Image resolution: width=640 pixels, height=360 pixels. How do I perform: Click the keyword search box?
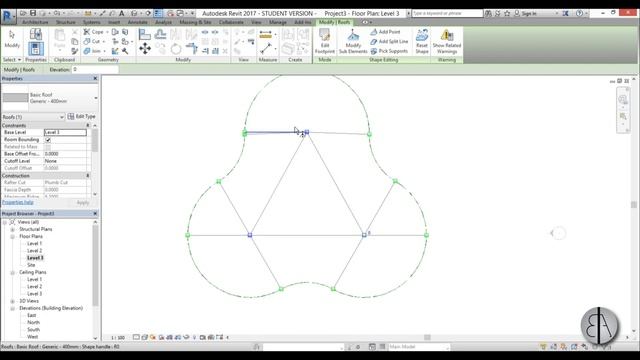pyautogui.click(x=447, y=13)
